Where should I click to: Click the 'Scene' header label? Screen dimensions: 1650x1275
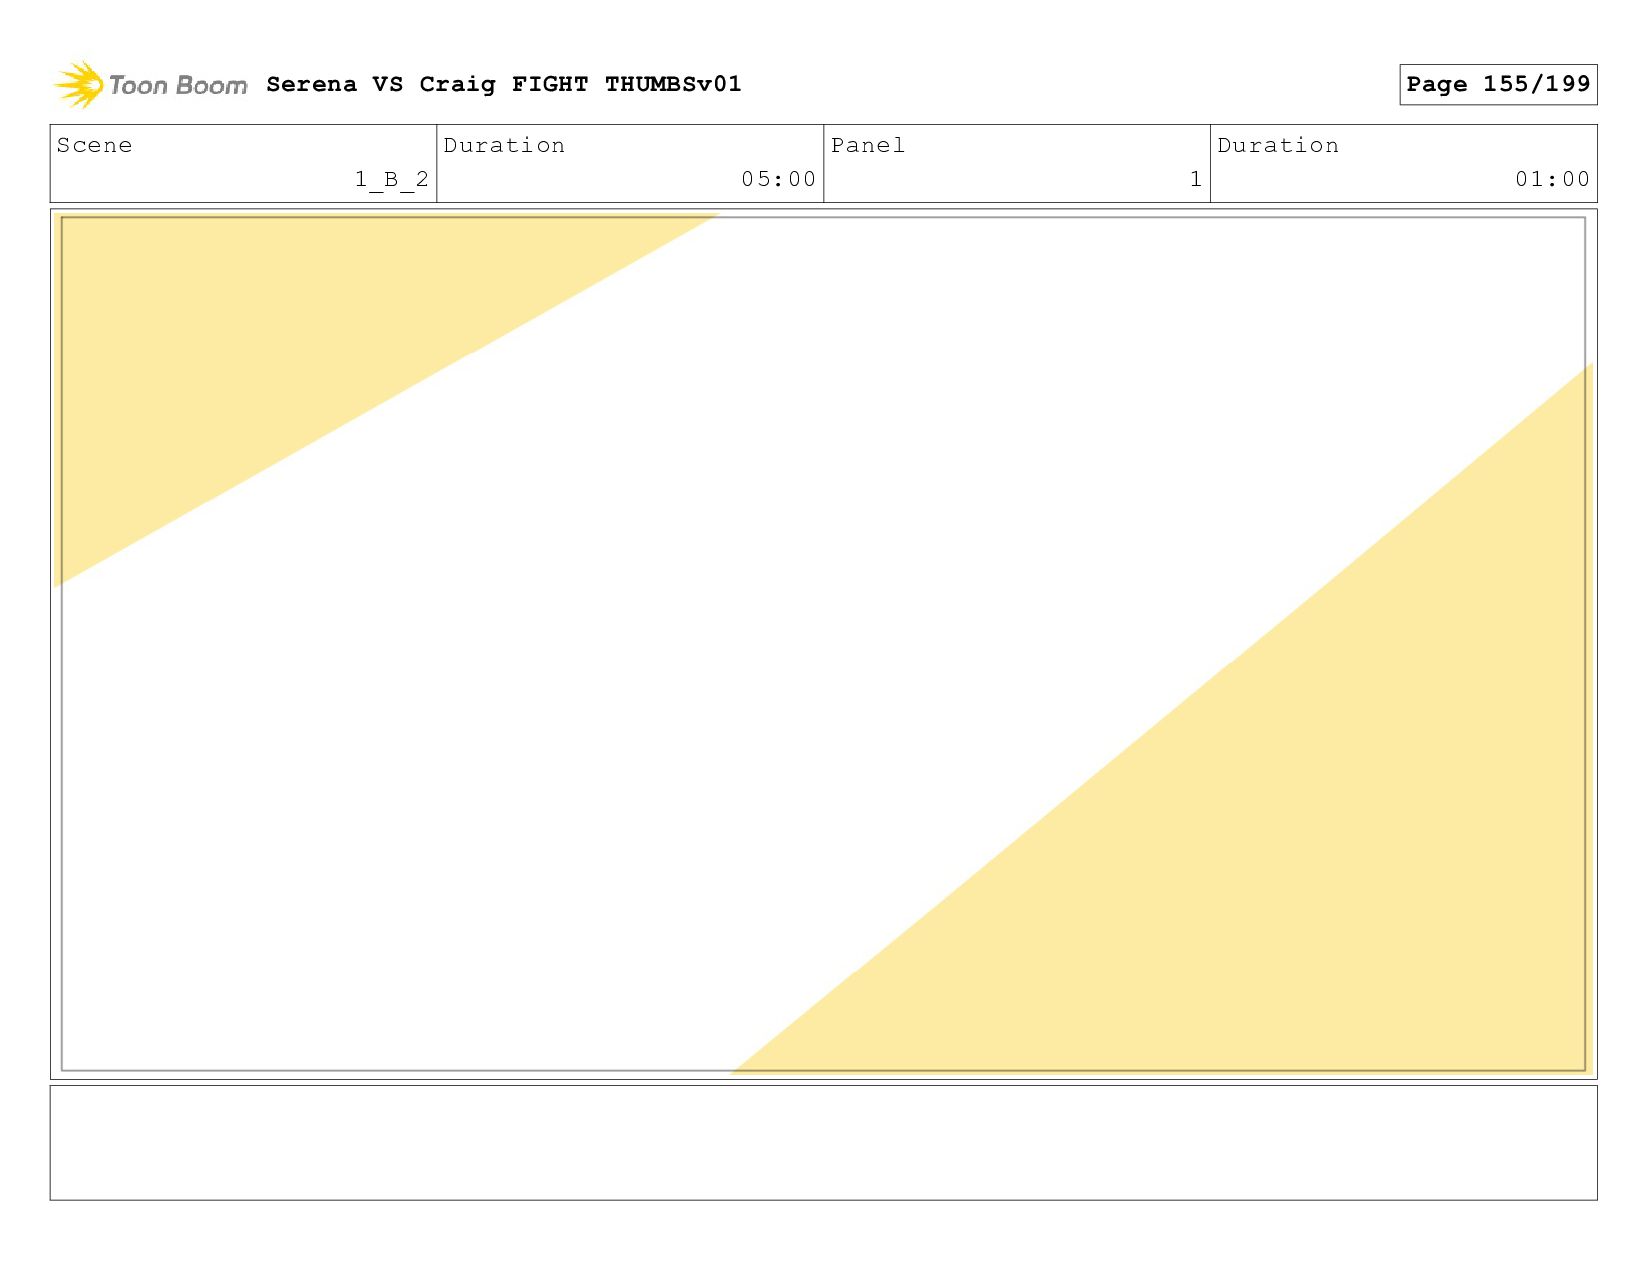pyautogui.click(x=94, y=146)
